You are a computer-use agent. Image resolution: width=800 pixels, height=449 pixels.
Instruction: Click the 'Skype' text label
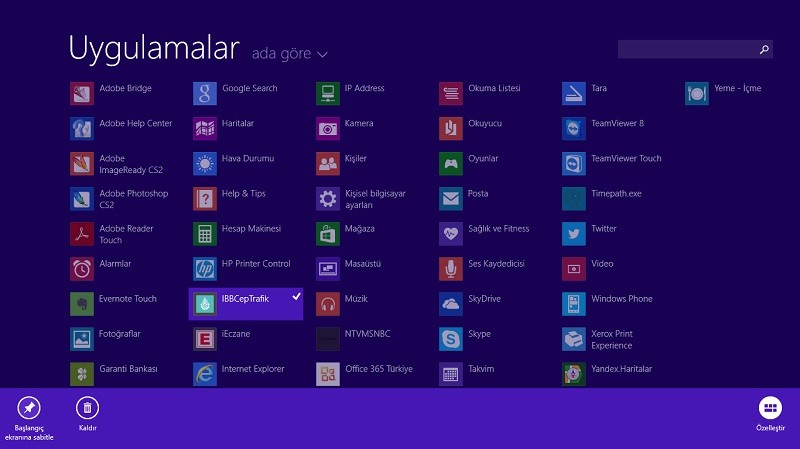coord(480,334)
